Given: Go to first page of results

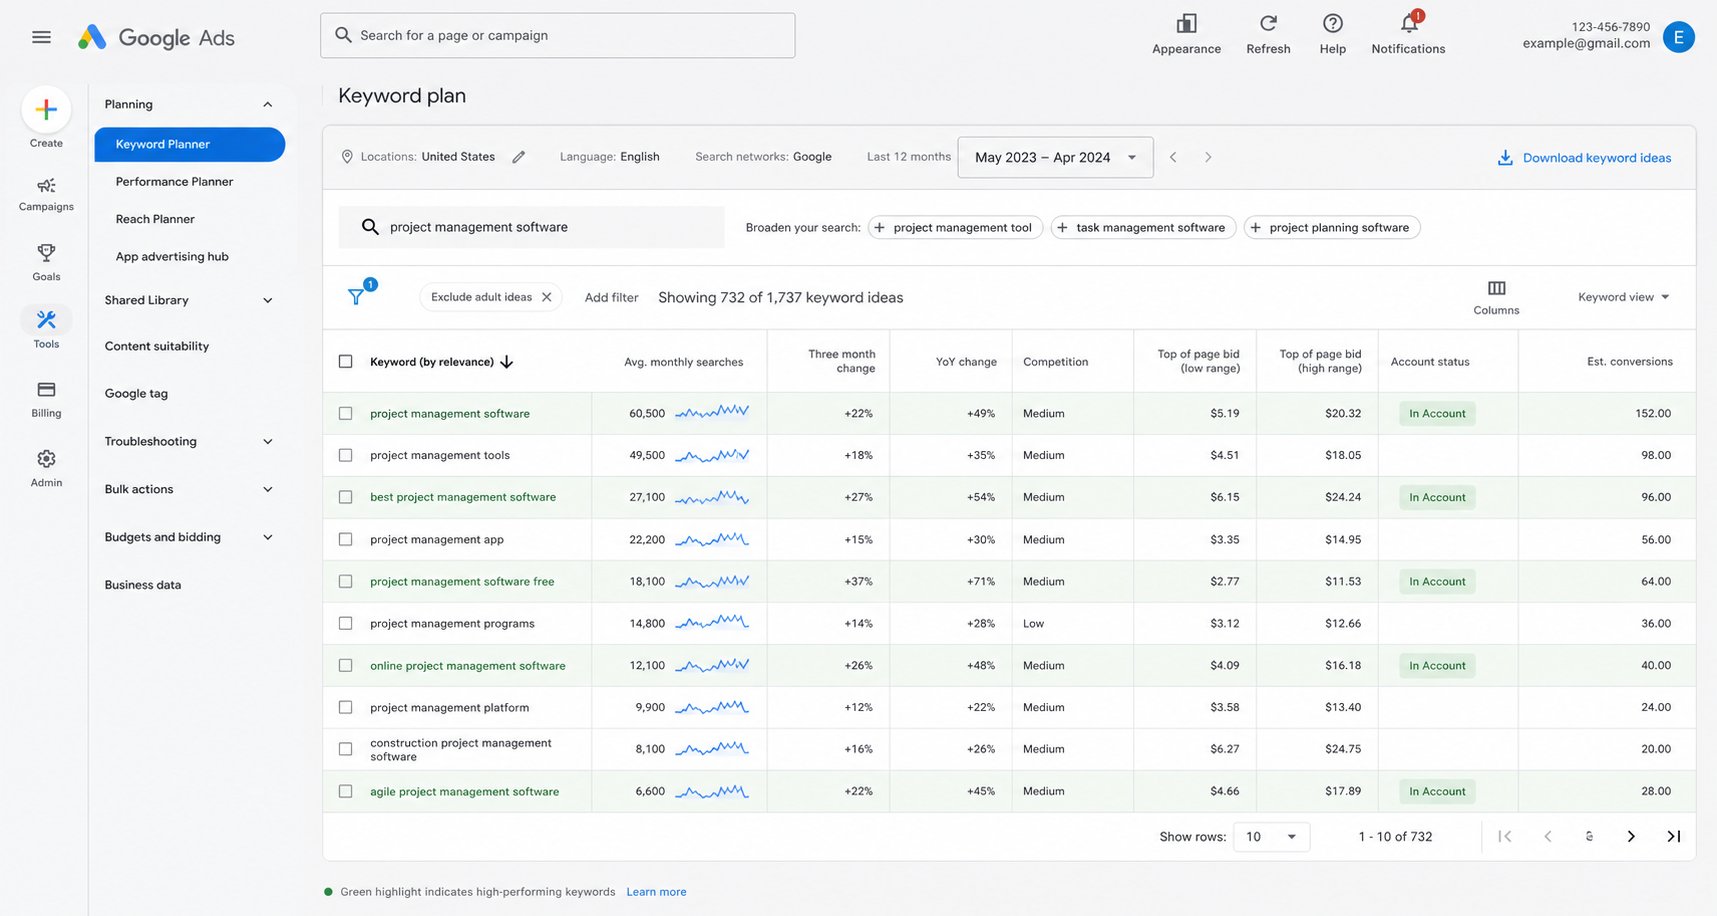Looking at the screenshot, I should (1504, 836).
